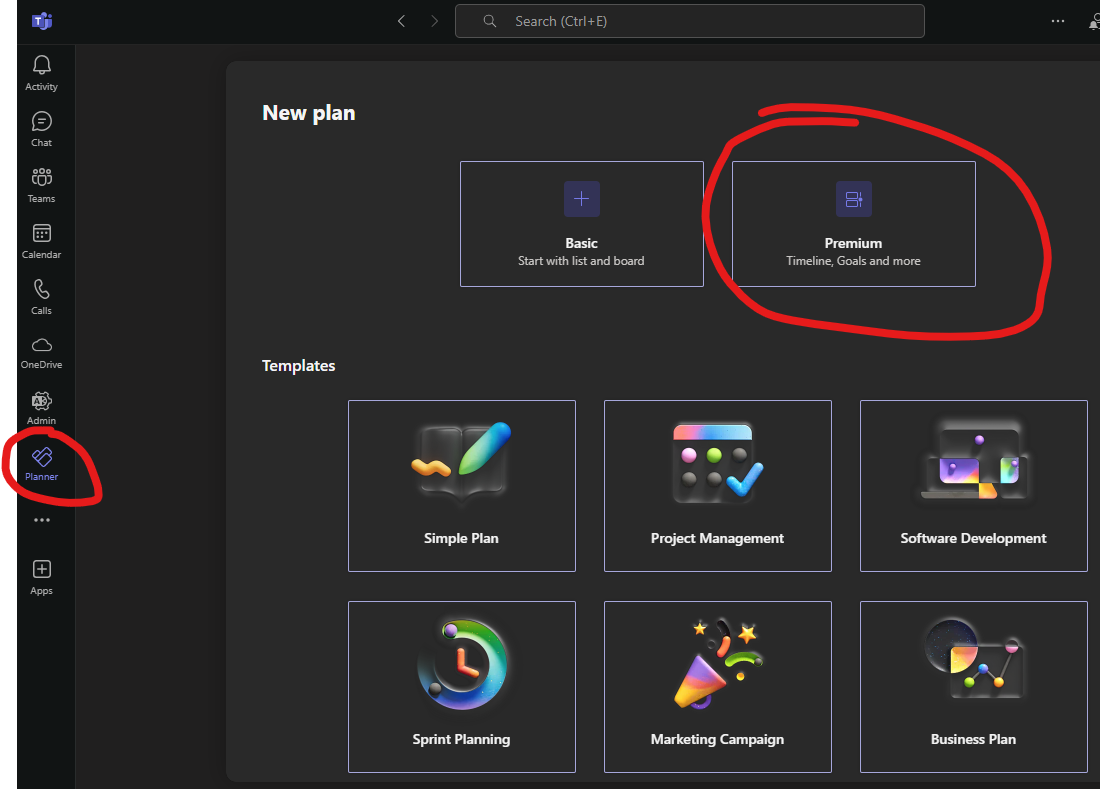Image resolution: width=1100 pixels, height=789 pixels.
Task: Click the 'Templates' heading
Action: [x=298, y=365]
